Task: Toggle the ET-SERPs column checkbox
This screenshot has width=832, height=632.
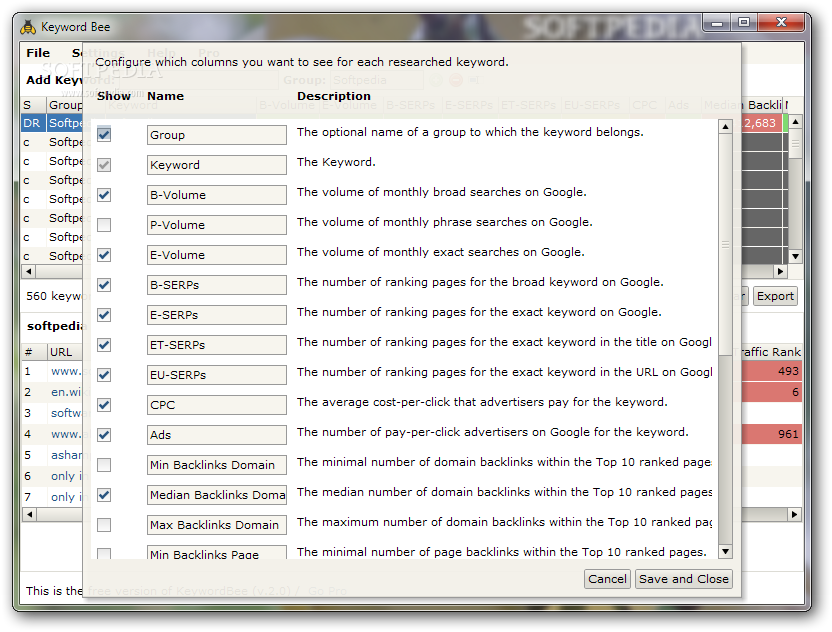Action: pyautogui.click(x=104, y=345)
